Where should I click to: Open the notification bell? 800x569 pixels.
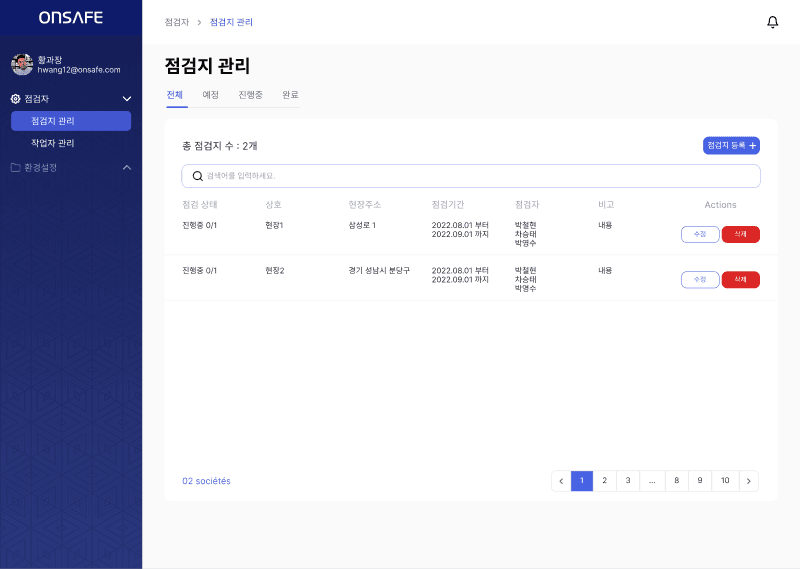772,22
